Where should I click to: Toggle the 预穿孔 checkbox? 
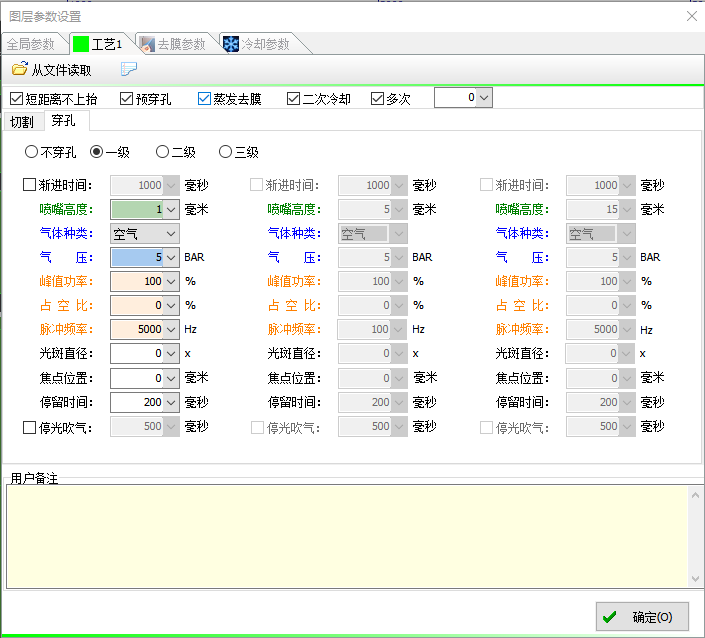(126, 98)
